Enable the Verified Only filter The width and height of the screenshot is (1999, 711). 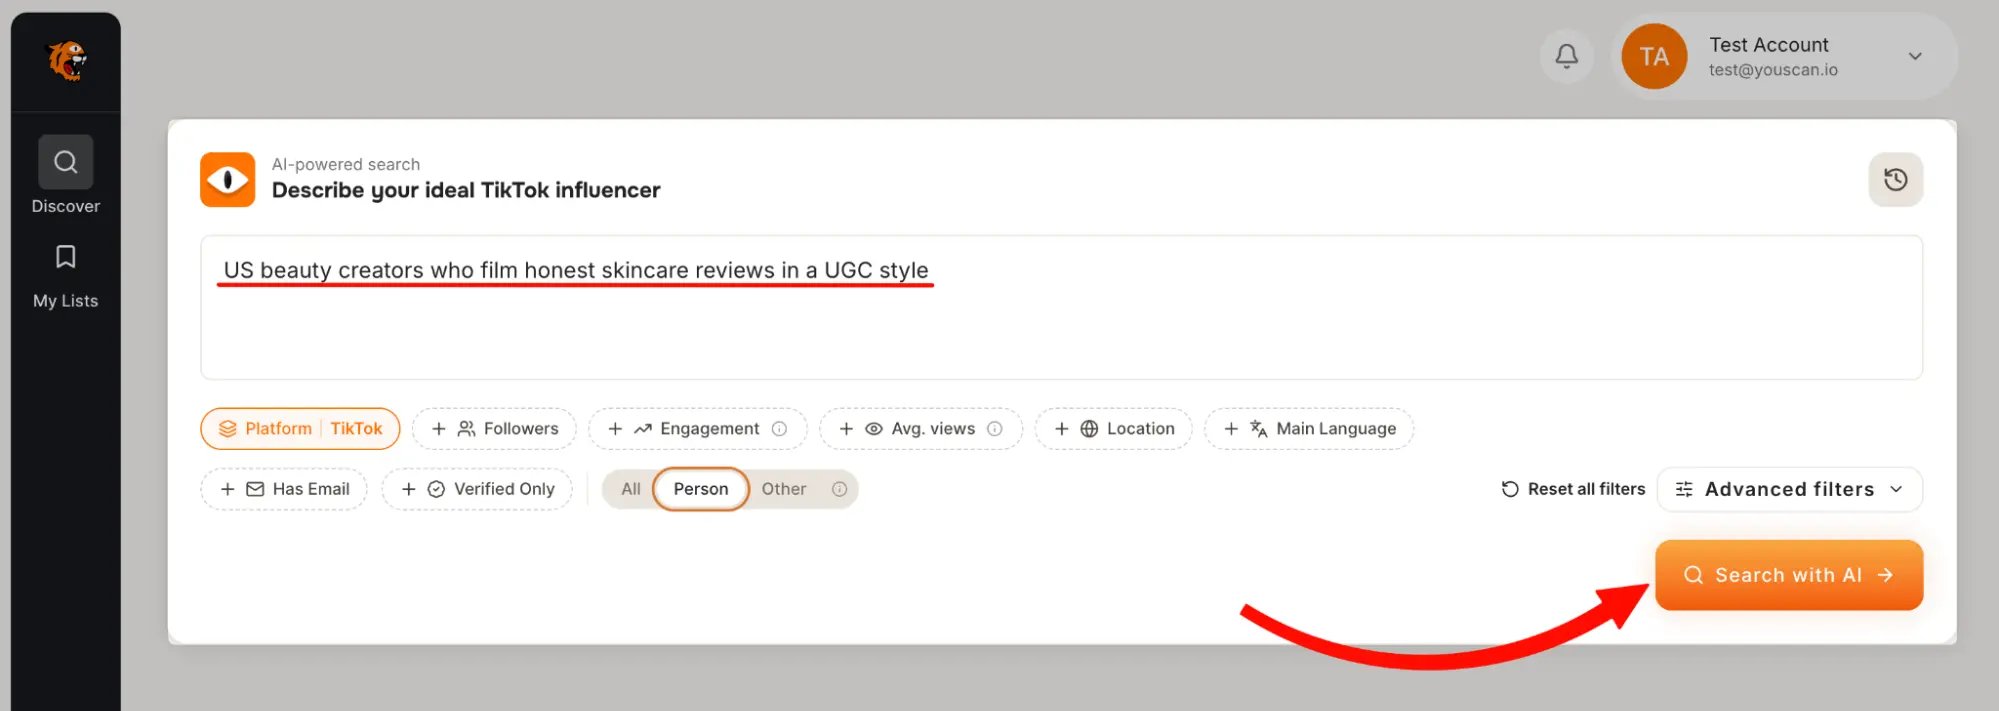[x=477, y=489]
